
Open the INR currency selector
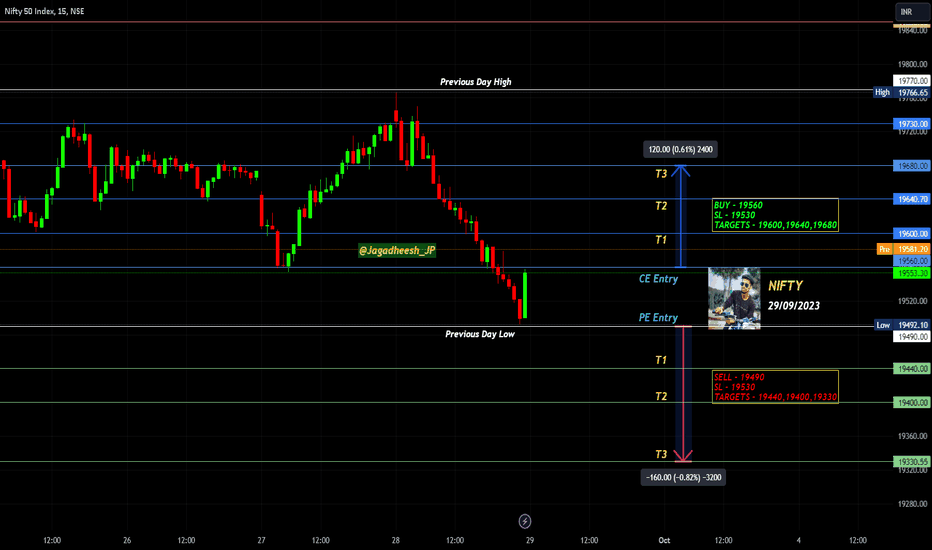912,12
